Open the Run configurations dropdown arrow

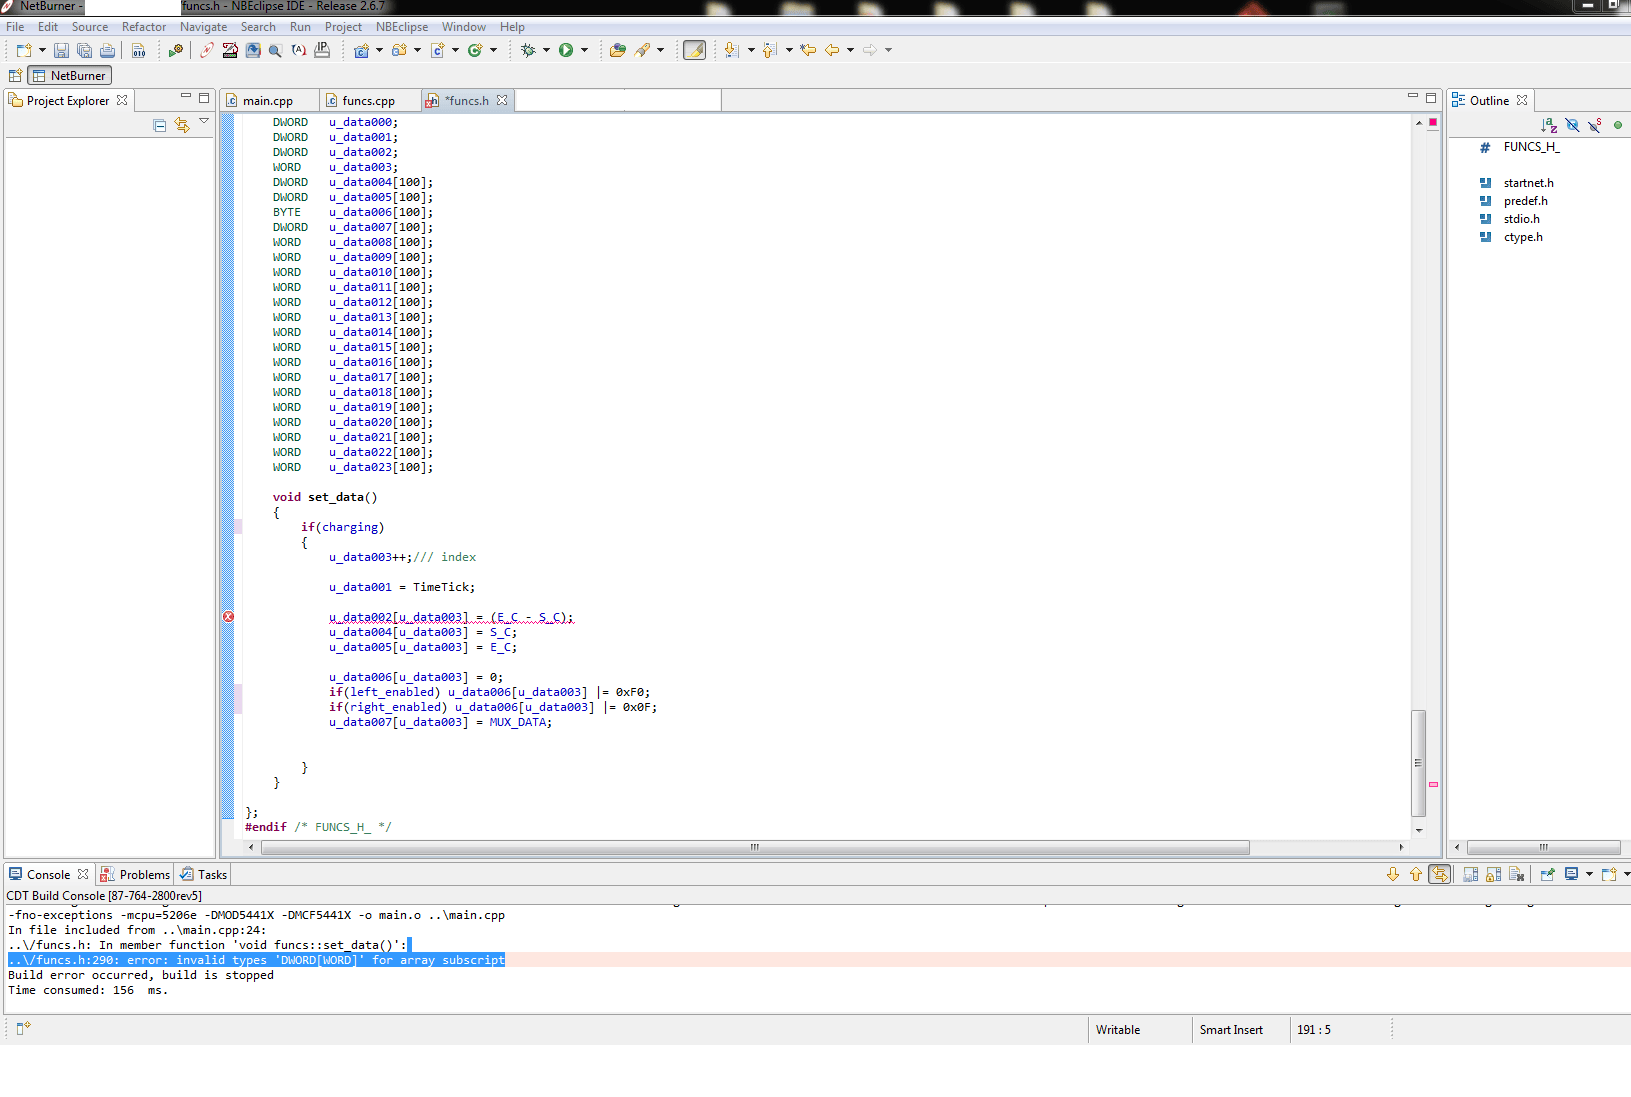pos(585,50)
